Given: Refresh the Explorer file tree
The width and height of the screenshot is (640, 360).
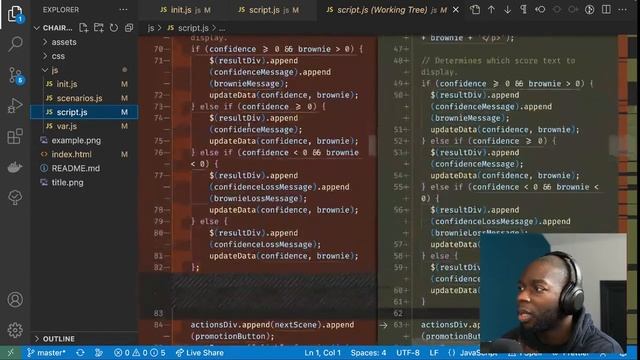Looking at the screenshot, I should tap(114, 28).
